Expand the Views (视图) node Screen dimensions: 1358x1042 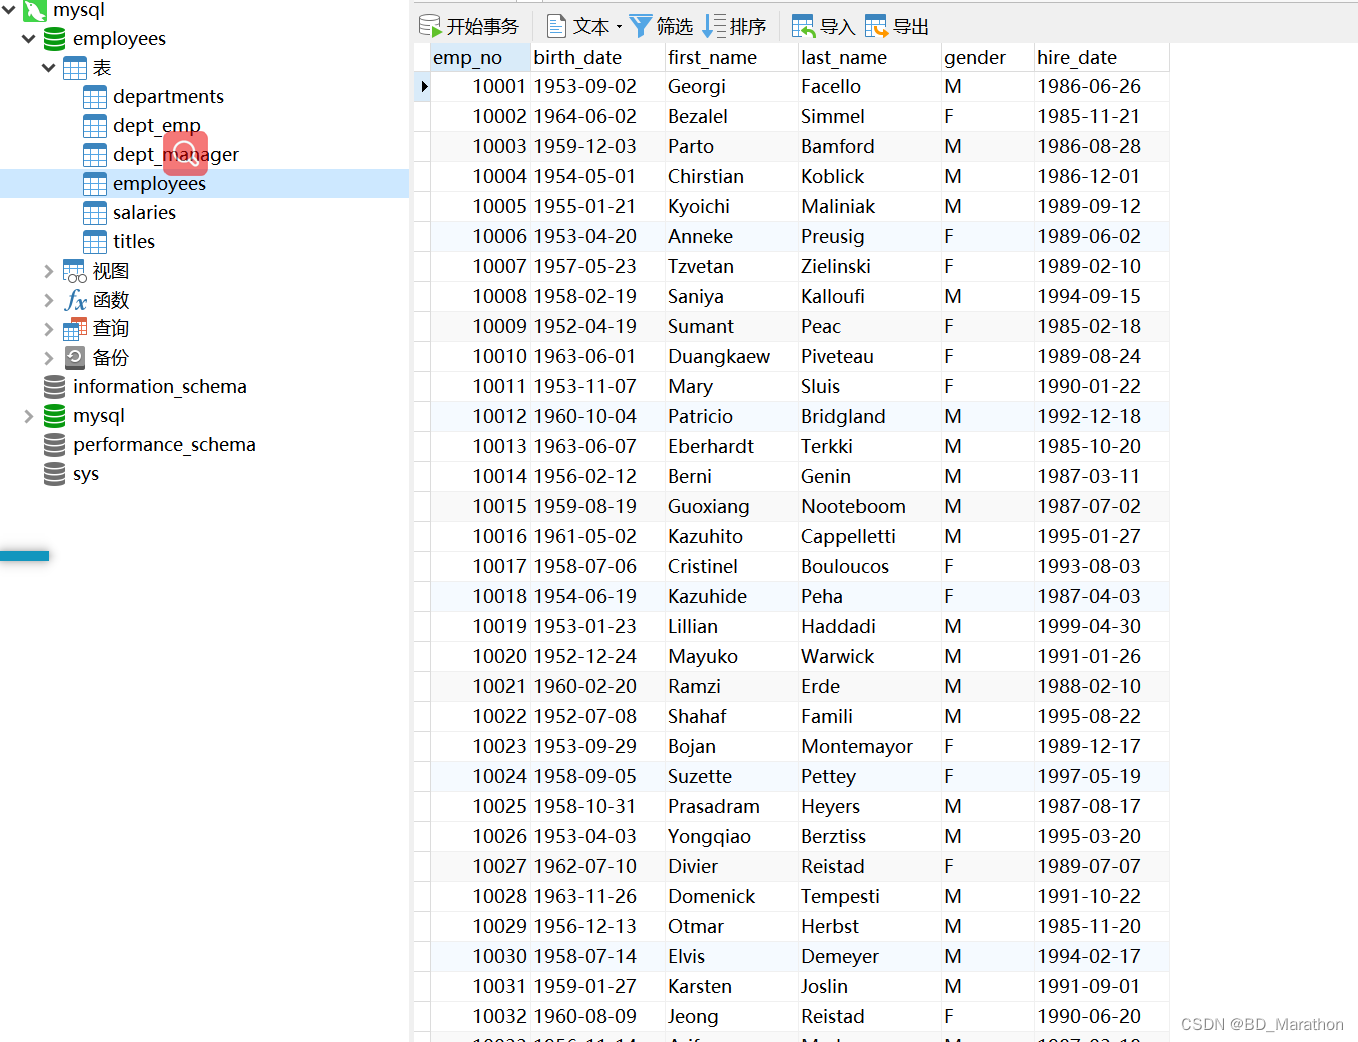coord(49,271)
